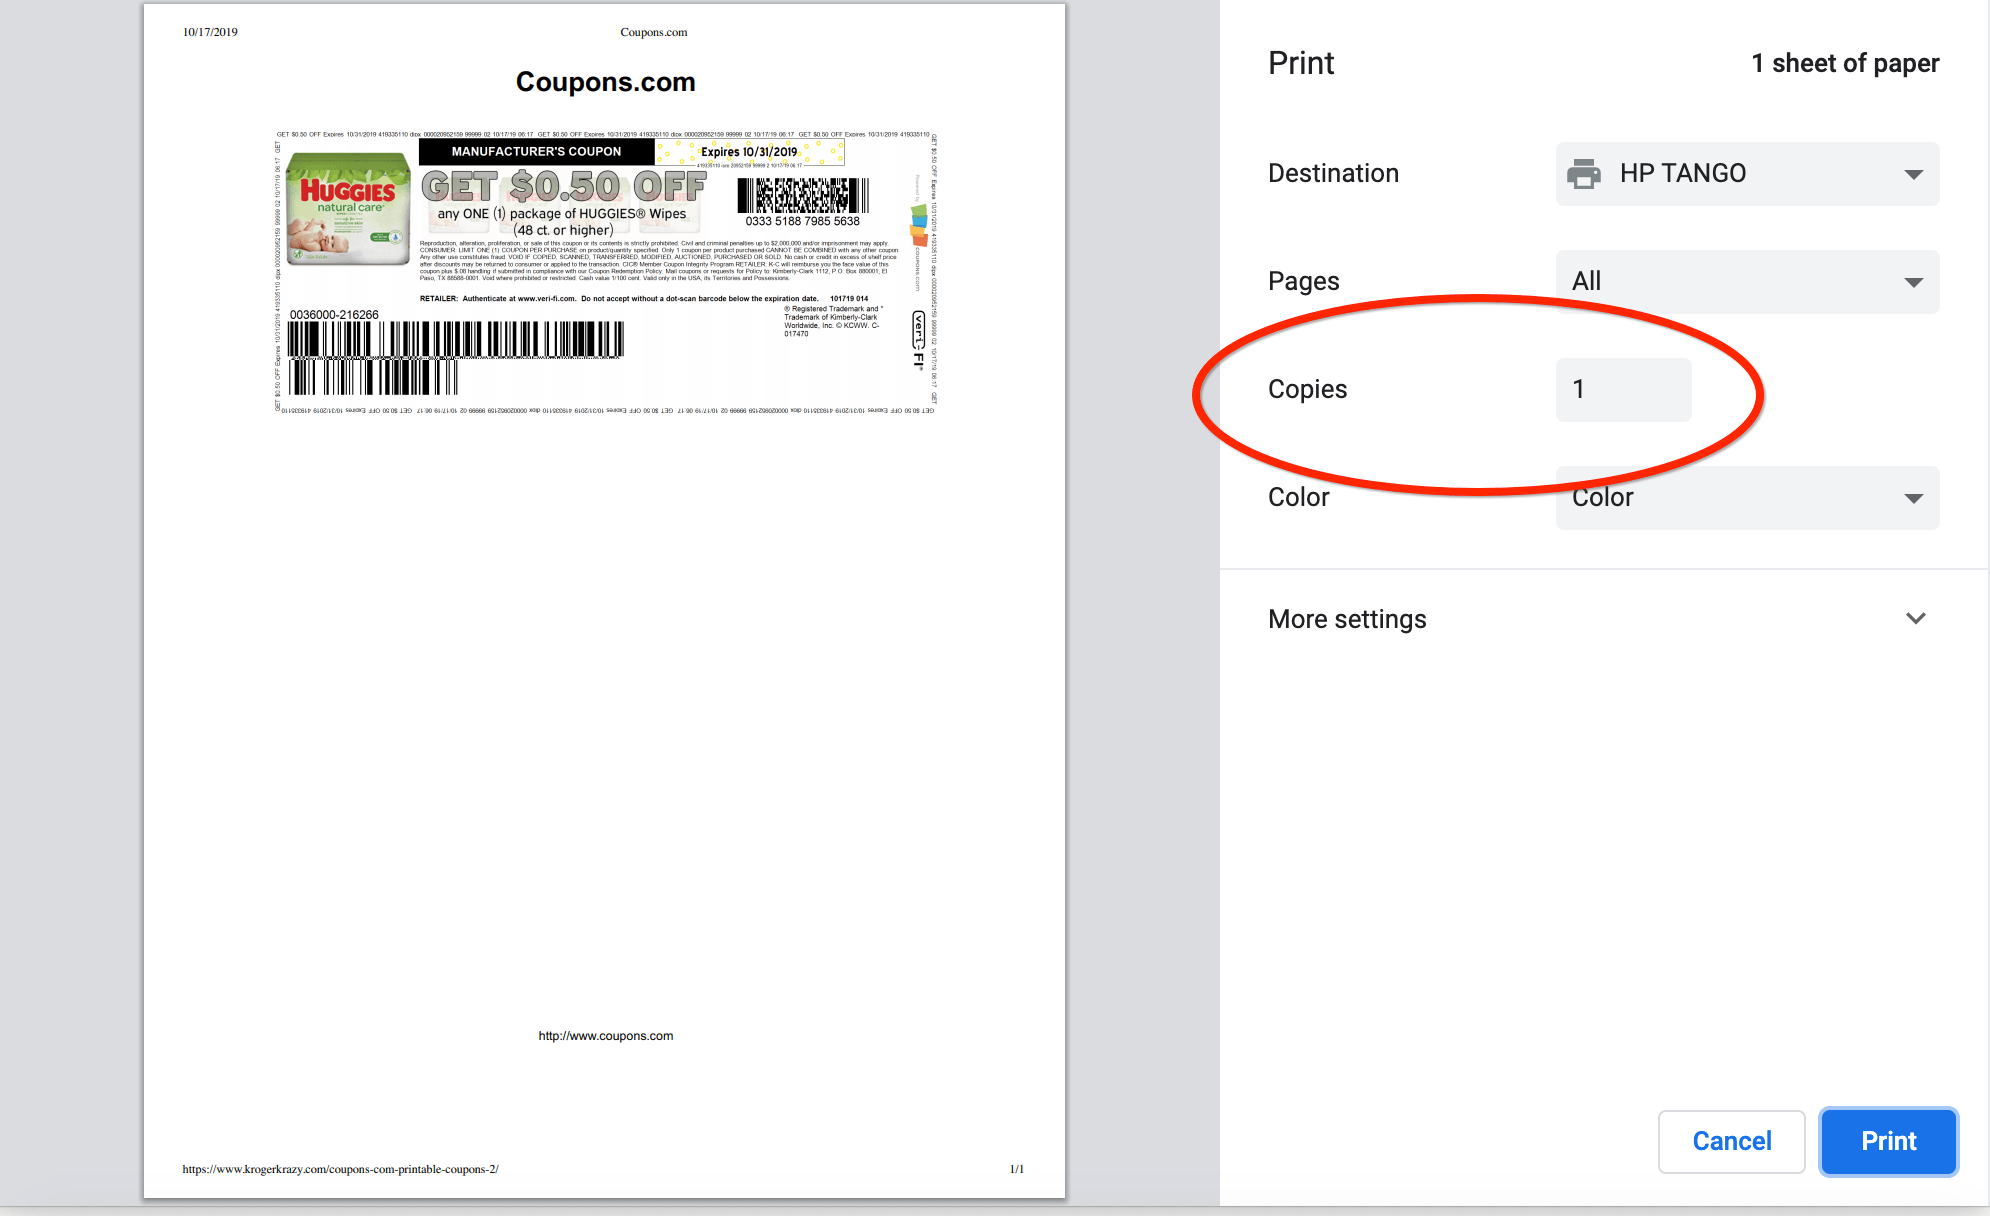Viewport: 1990px width, 1216px height.
Task: Click the Pages dropdown arrow icon
Action: 1913,281
